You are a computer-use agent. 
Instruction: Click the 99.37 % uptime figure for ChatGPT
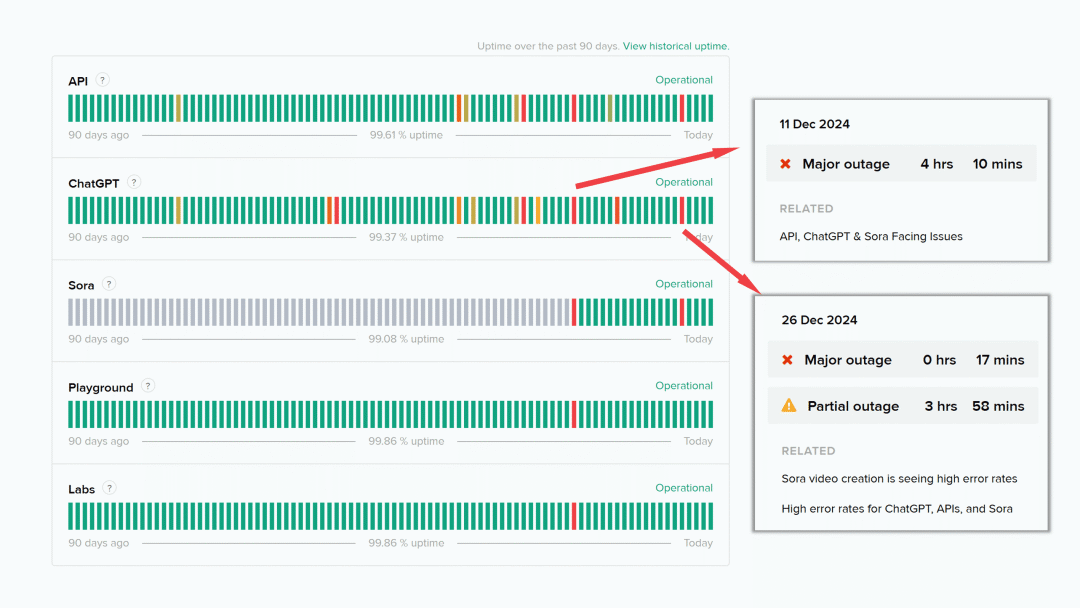pos(406,237)
